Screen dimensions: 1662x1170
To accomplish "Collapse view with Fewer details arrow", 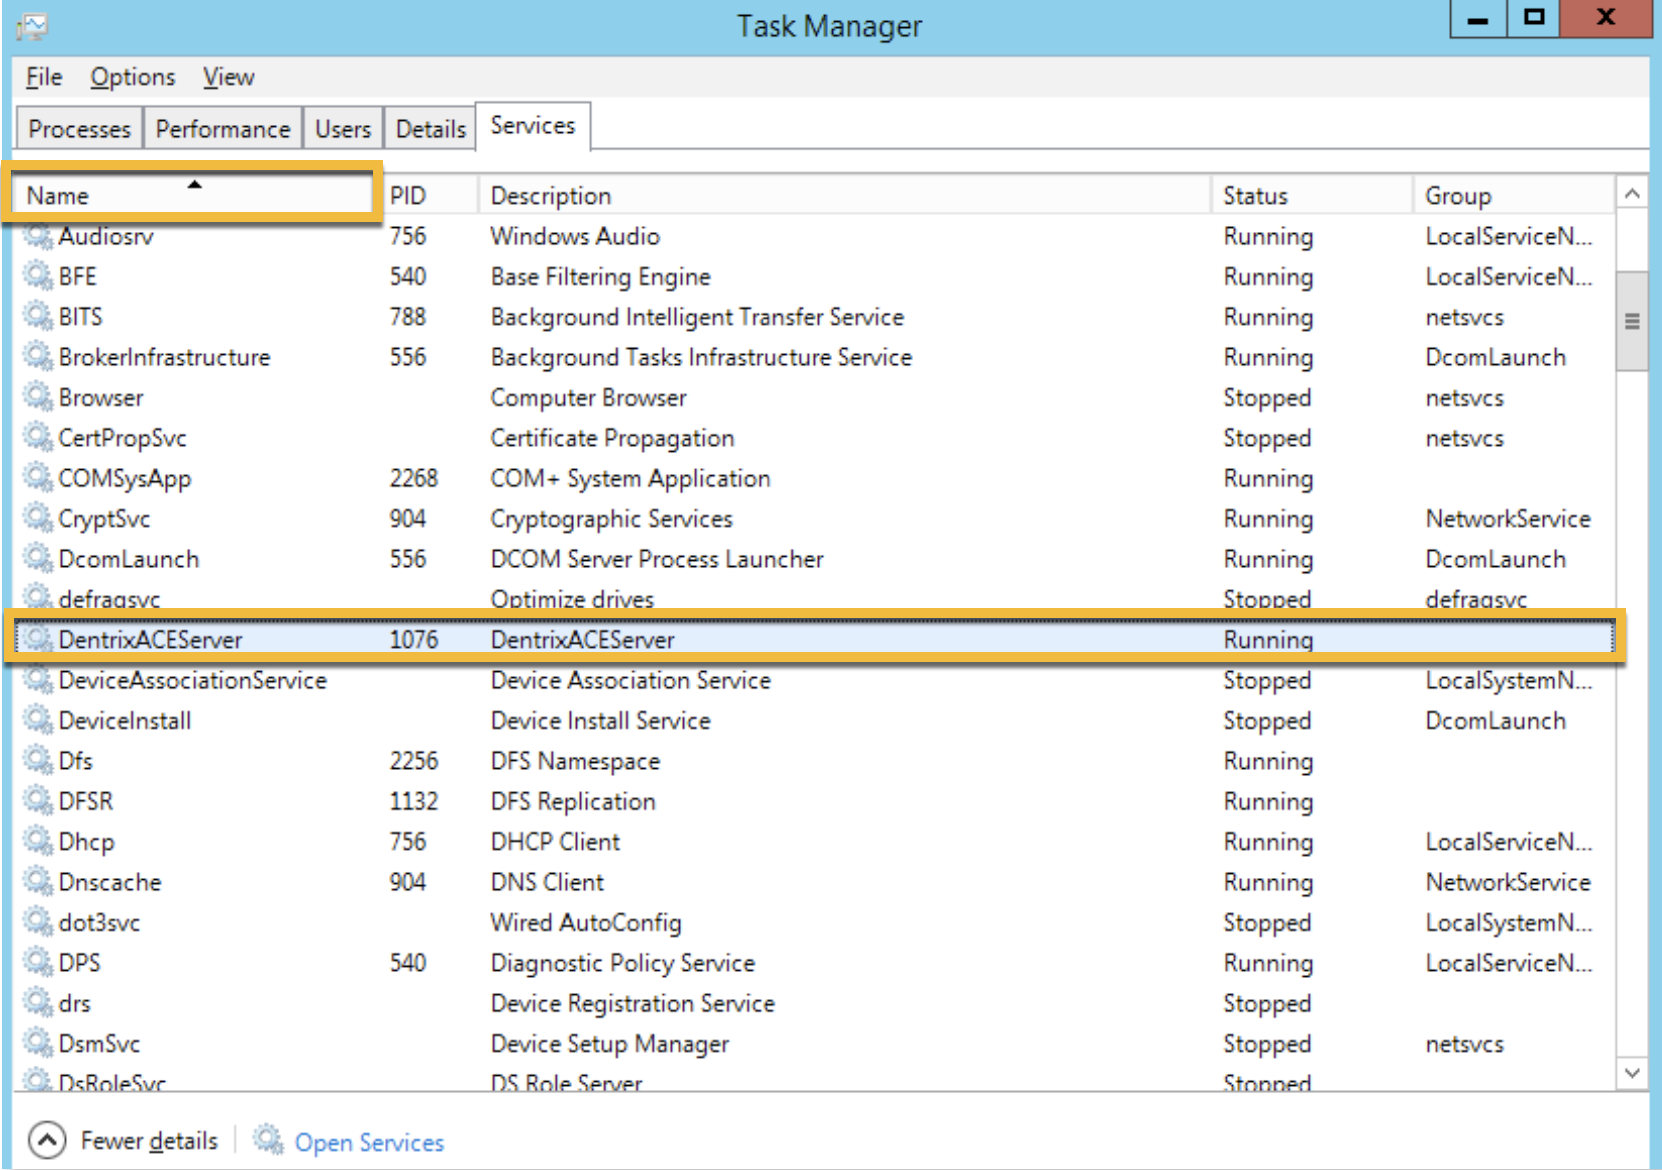I will (x=47, y=1140).
